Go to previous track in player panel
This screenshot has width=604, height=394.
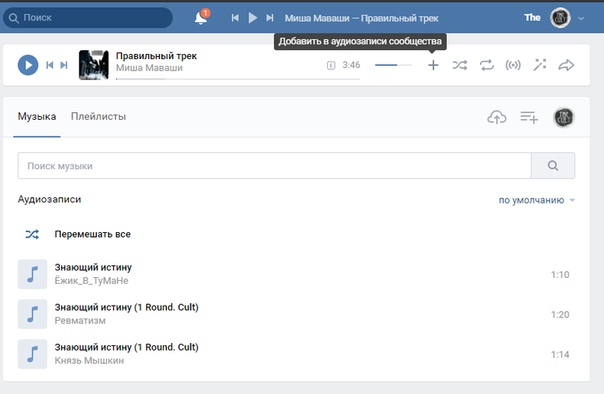[x=50, y=65]
